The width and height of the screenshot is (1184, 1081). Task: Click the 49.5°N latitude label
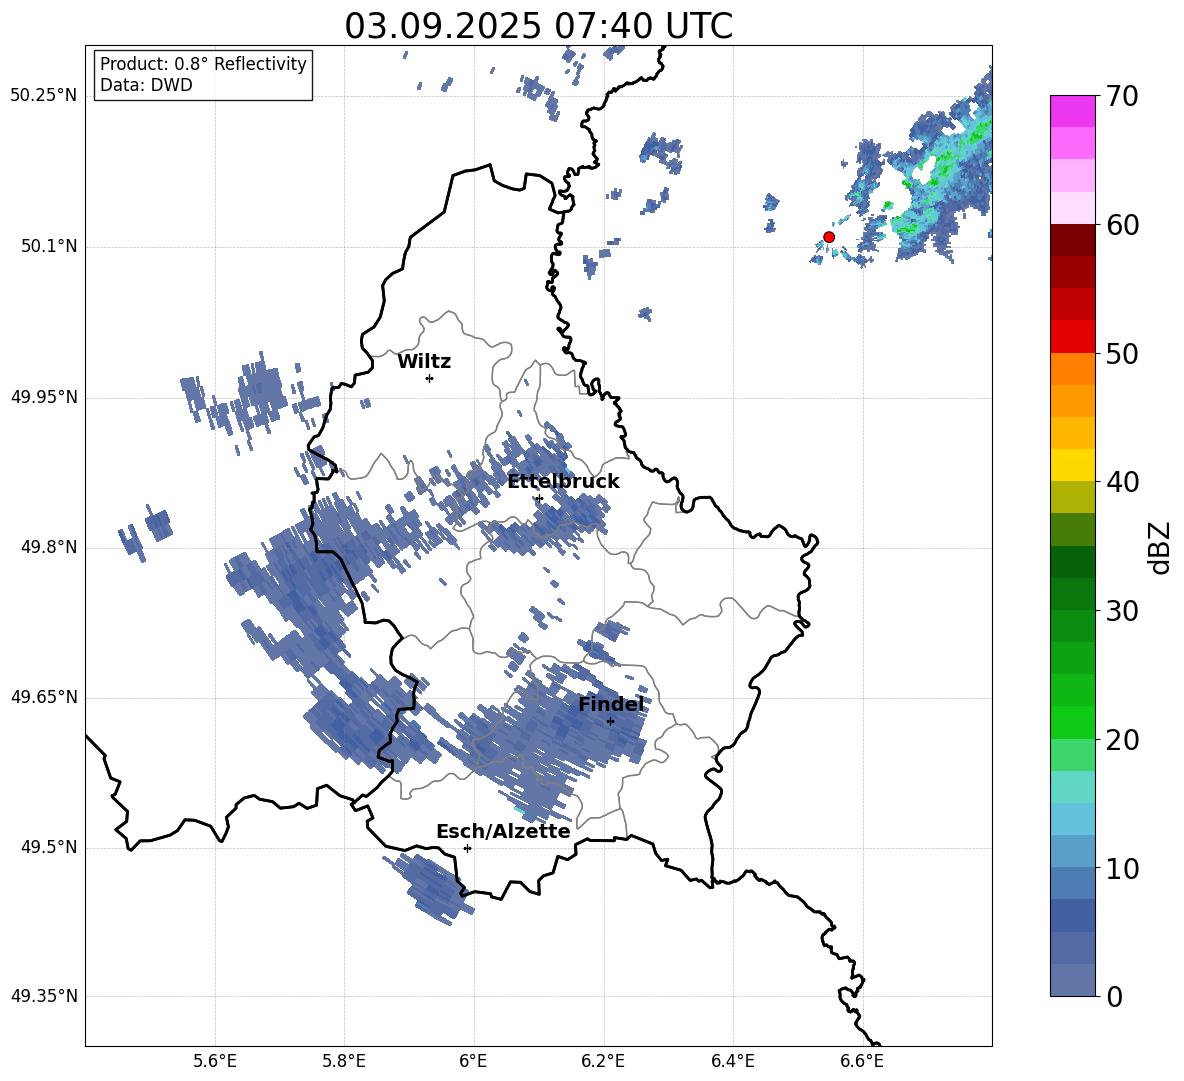coord(49,847)
